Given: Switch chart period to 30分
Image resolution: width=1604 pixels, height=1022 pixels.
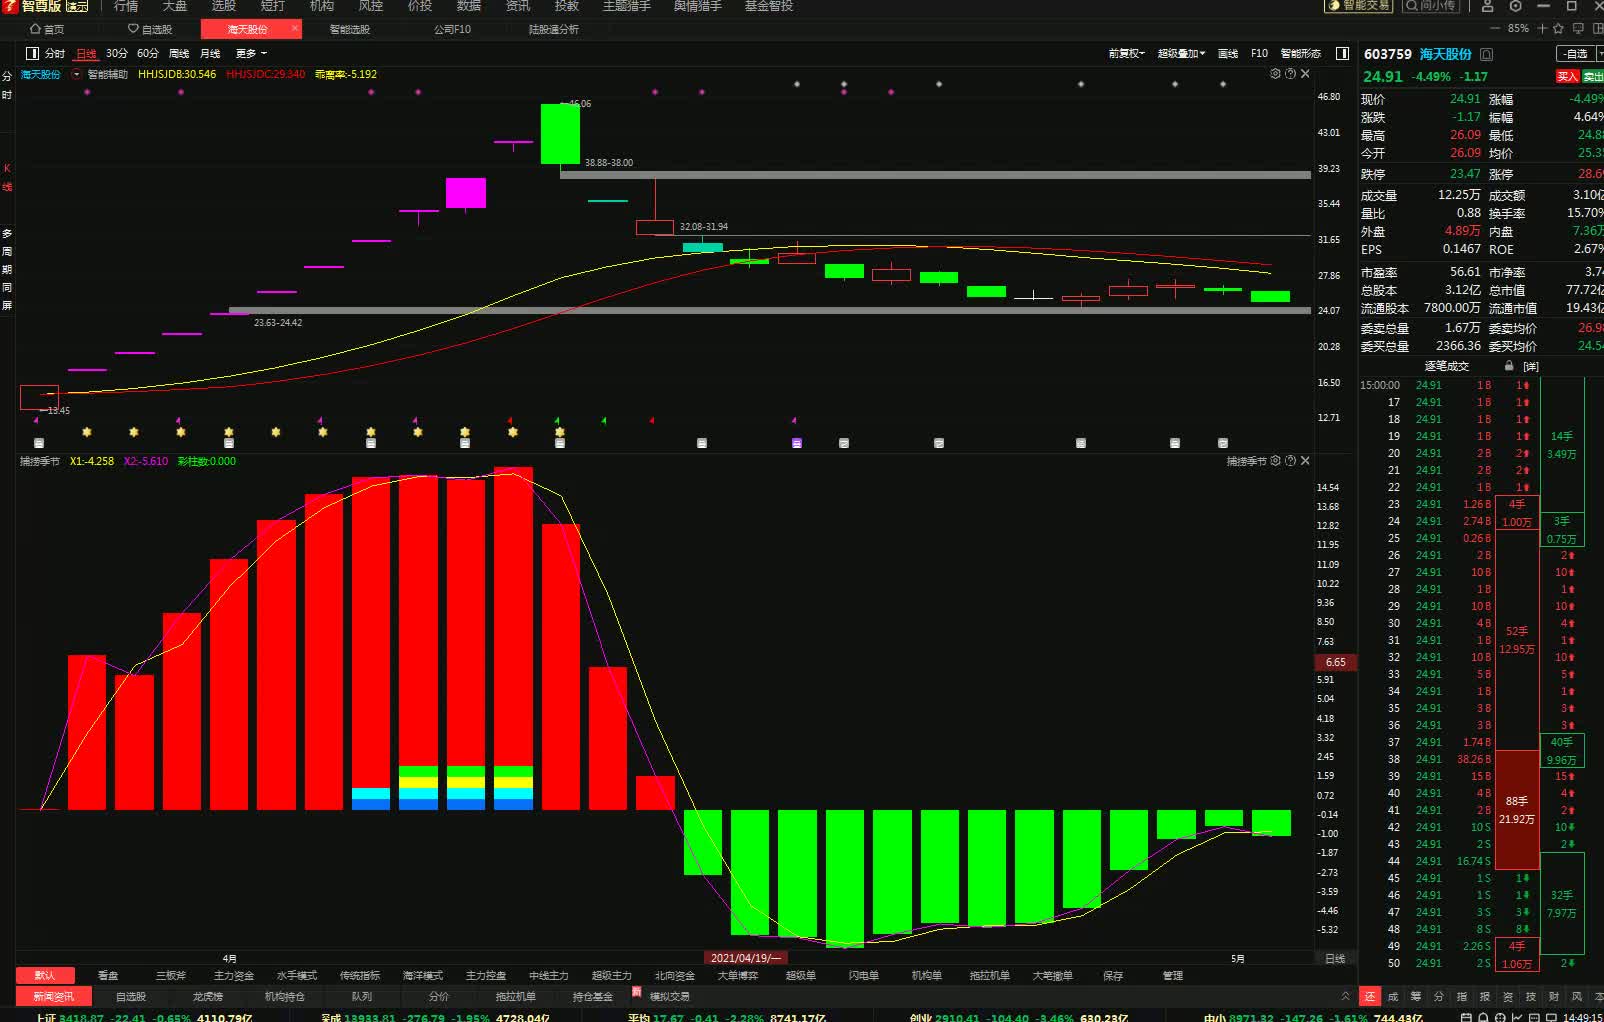Looking at the screenshot, I should tap(117, 54).
